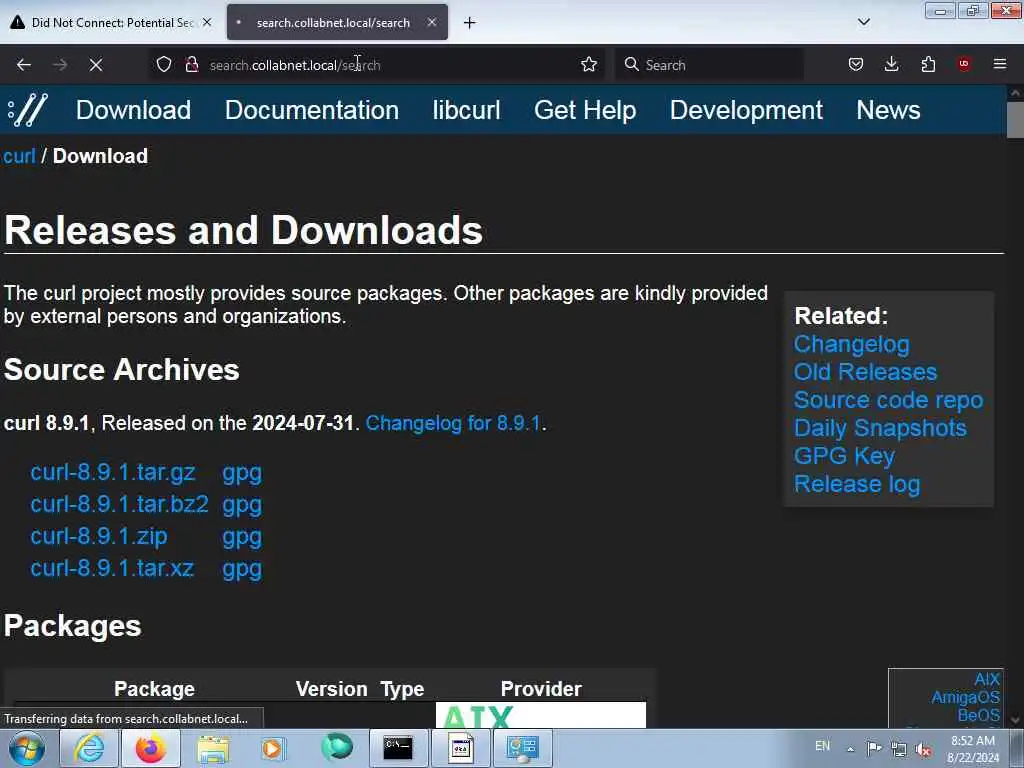Click the curl logo icon
The image size is (1024, 768).
pyautogui.click(x=27, y=110)
